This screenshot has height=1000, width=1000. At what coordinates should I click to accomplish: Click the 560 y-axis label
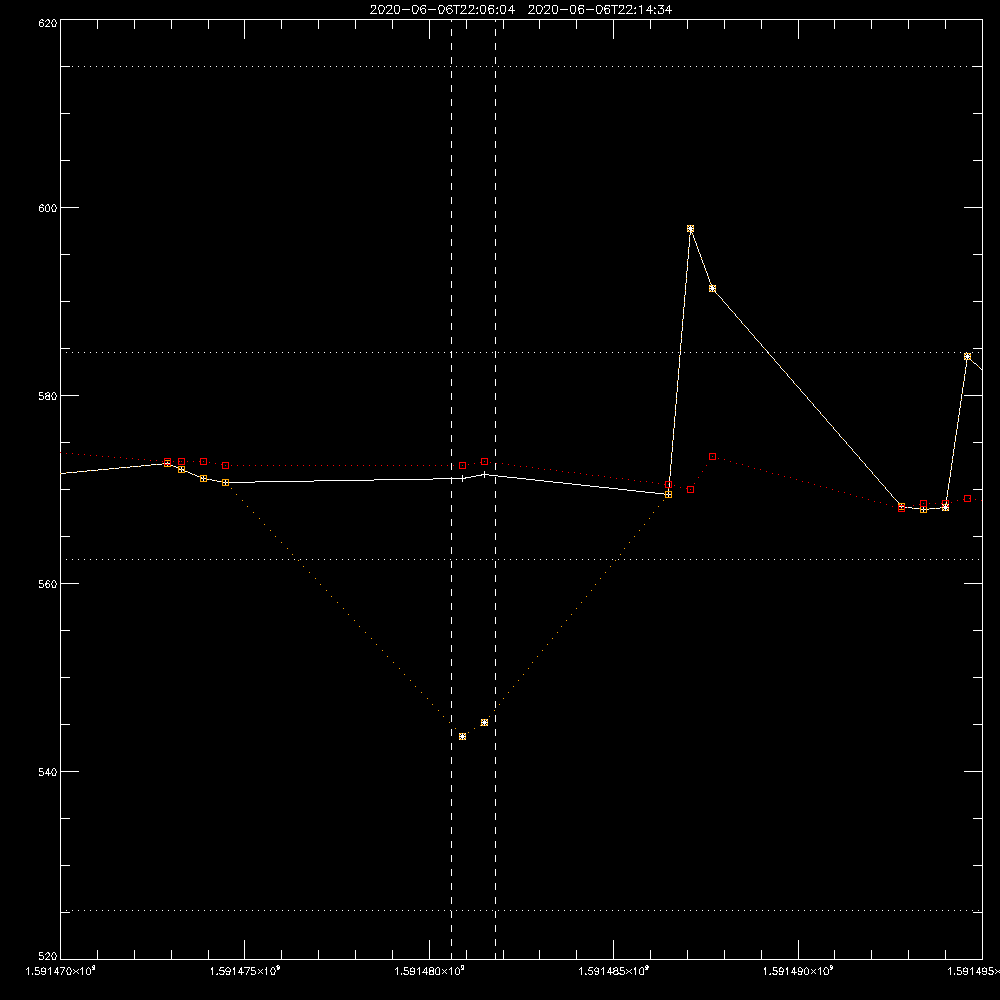click(x=48, y=584)
